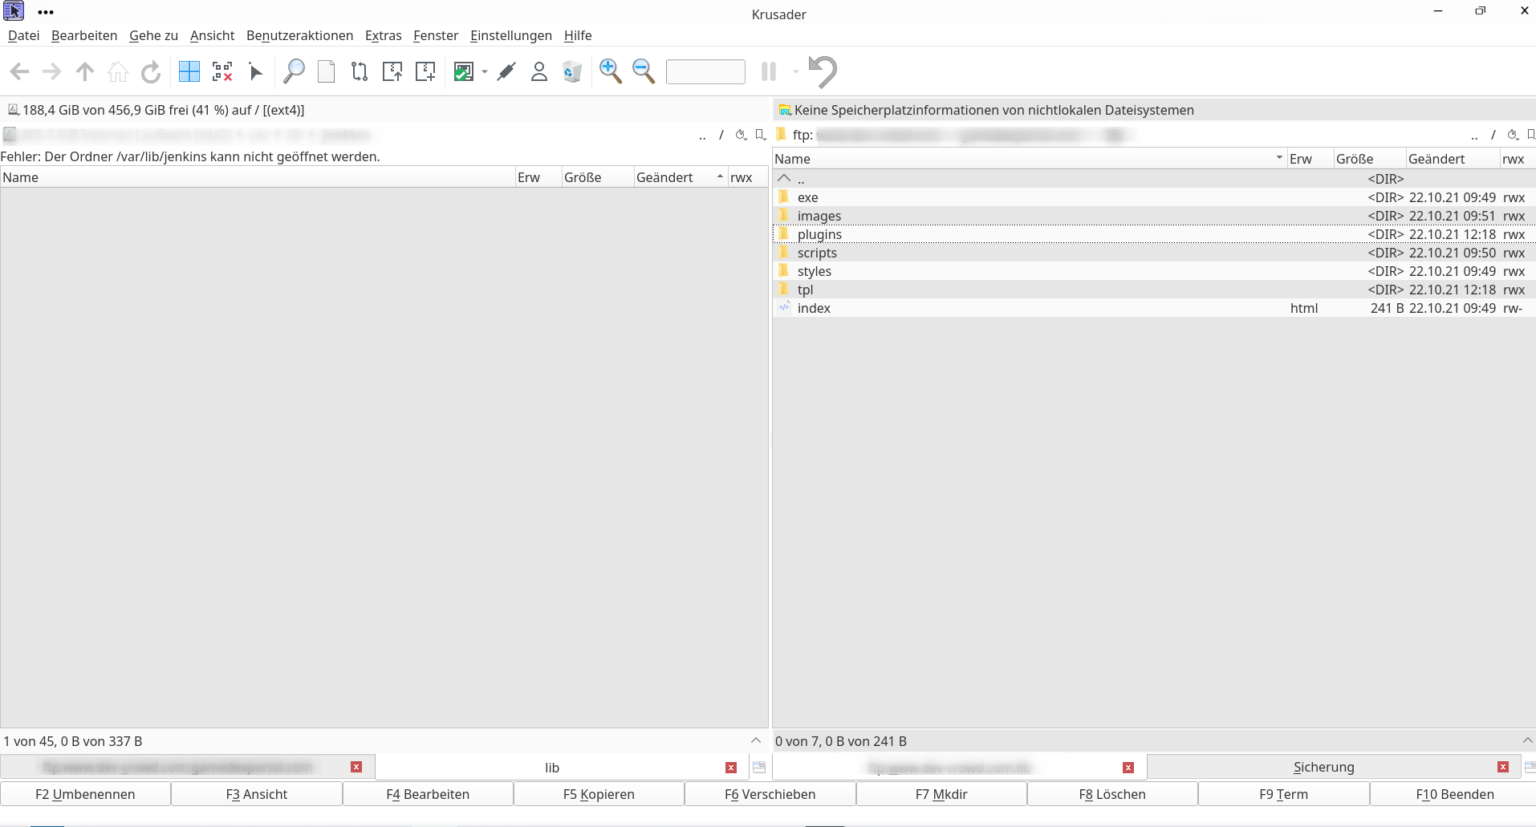This screenshot has width=1536, height=827.
Task: Select the equal panel sizes icon
Action: click(188, 71)
